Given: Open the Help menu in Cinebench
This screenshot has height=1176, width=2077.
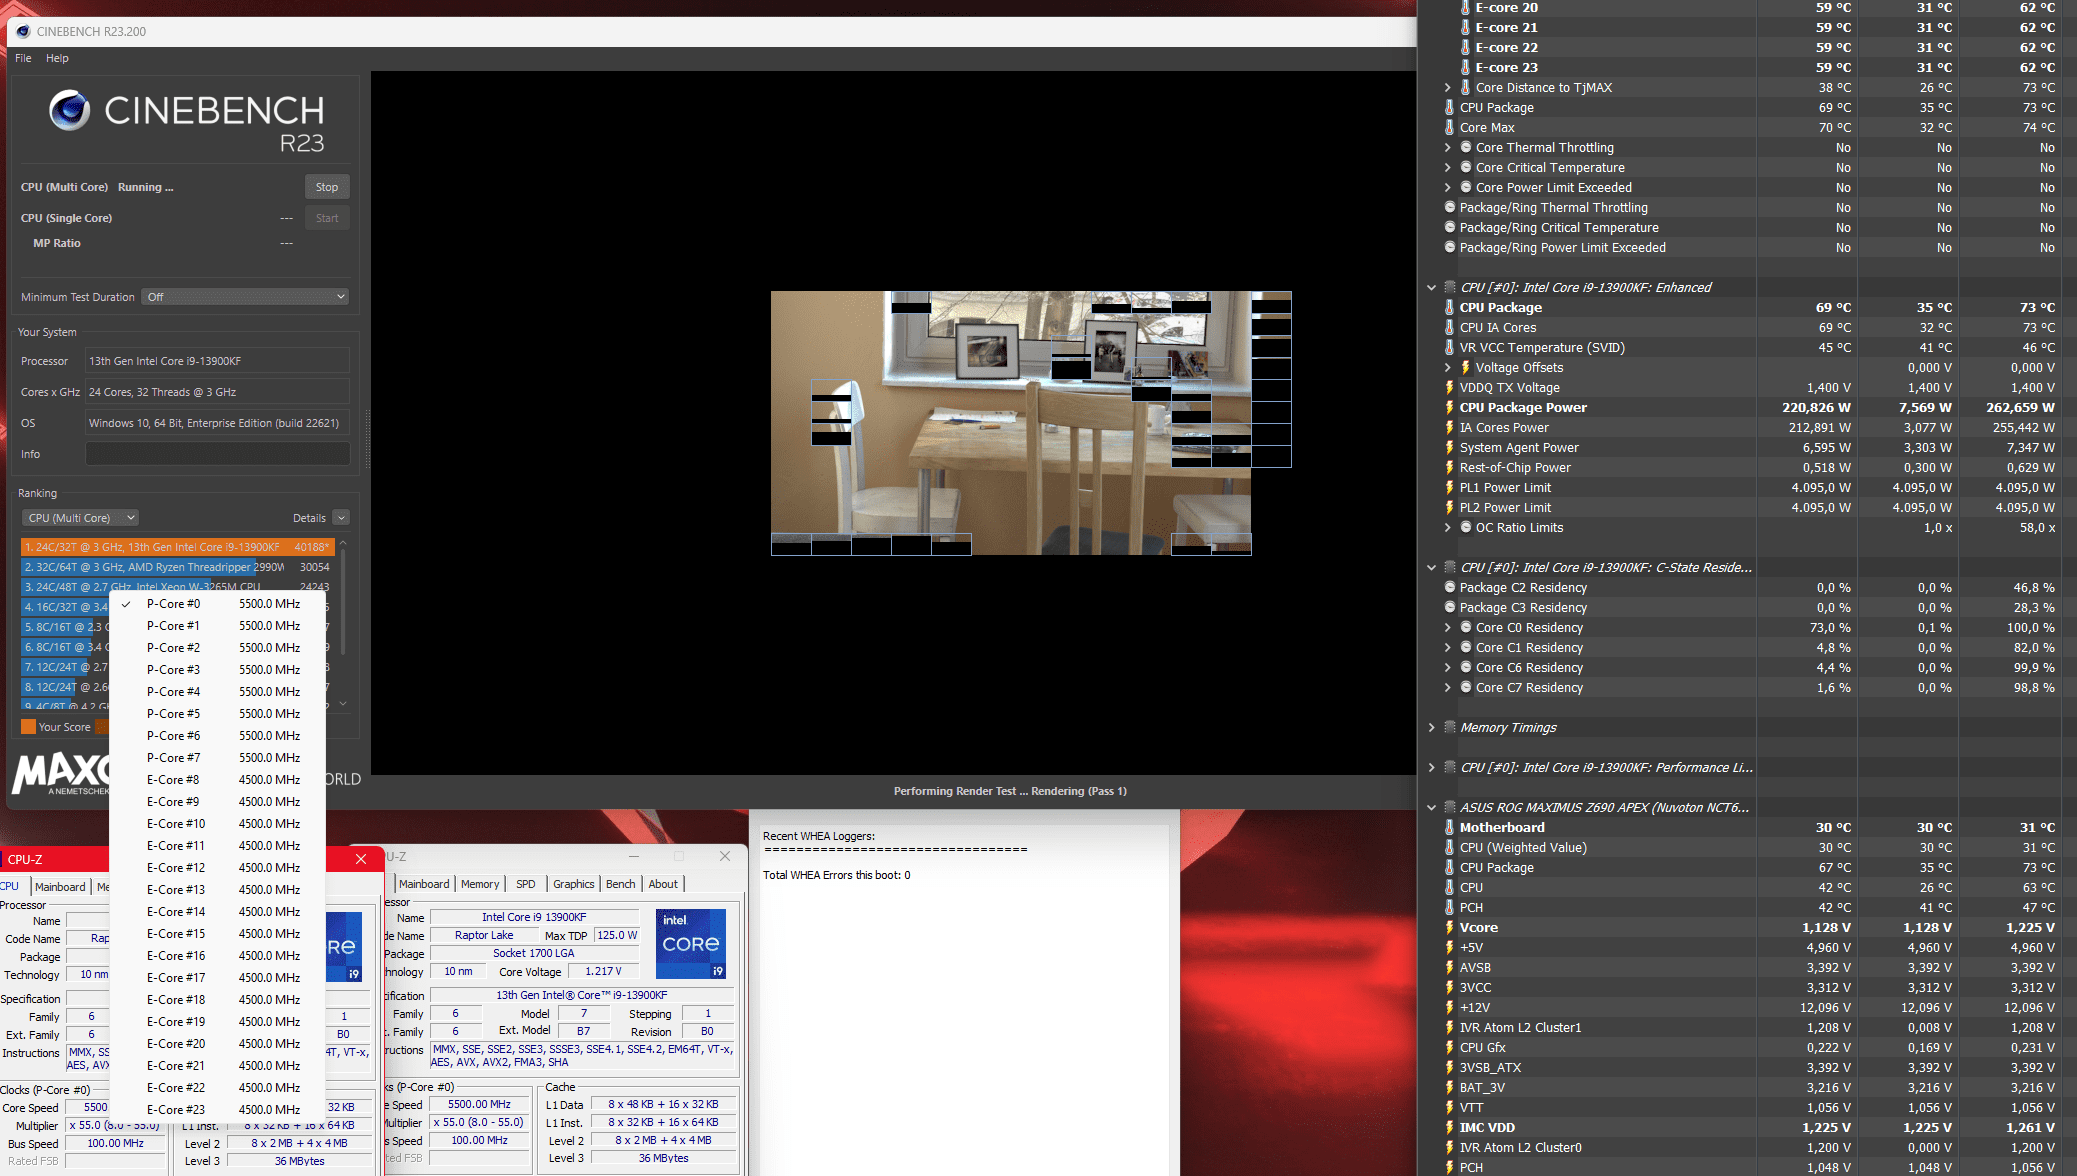Looking at the screenshot, I should coord(57,58).
